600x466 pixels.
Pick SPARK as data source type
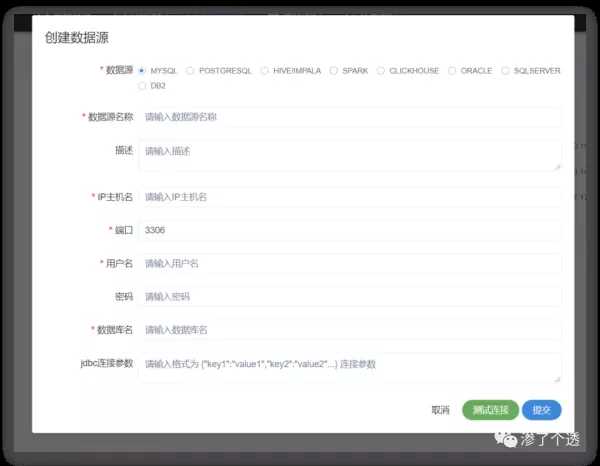335,71
